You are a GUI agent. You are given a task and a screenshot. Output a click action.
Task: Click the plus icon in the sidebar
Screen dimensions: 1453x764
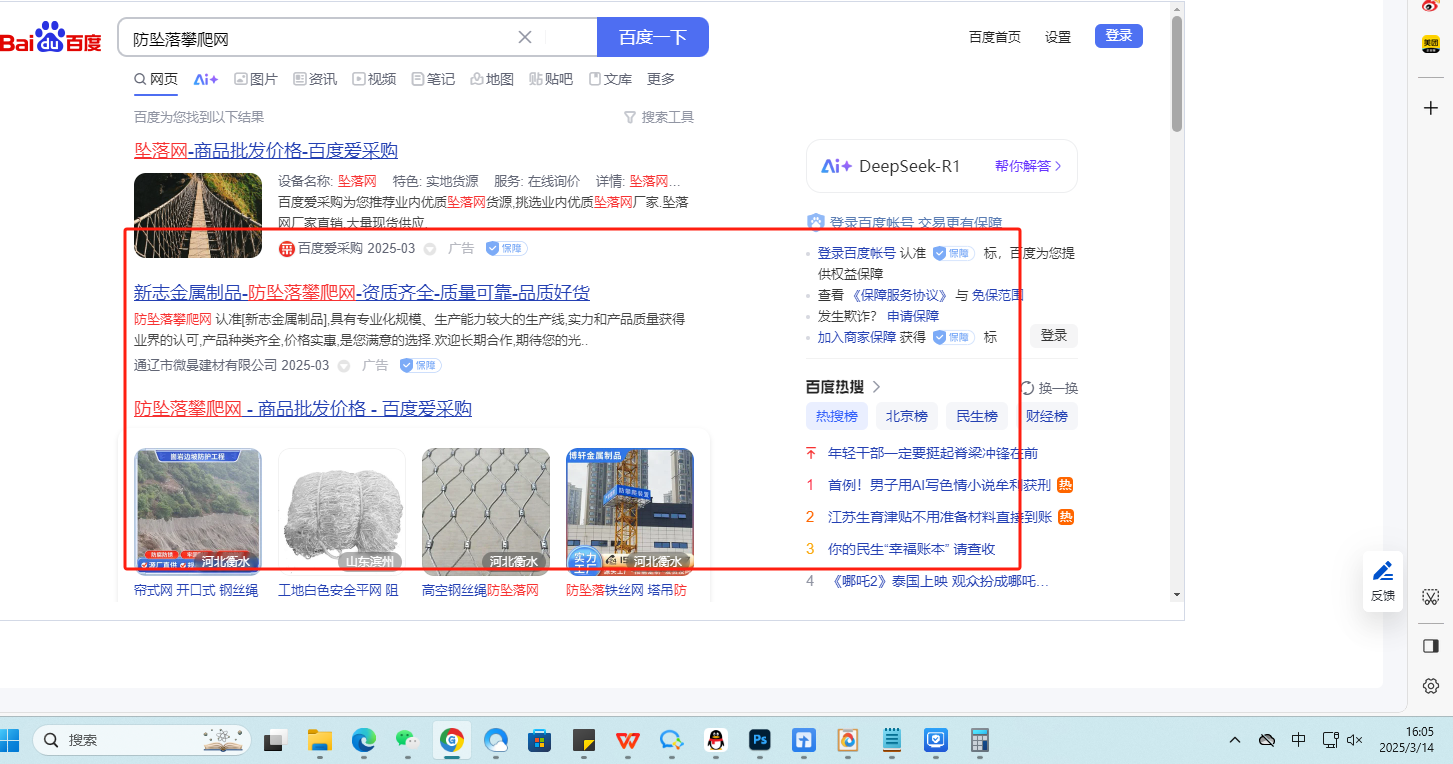(1430, 107)
